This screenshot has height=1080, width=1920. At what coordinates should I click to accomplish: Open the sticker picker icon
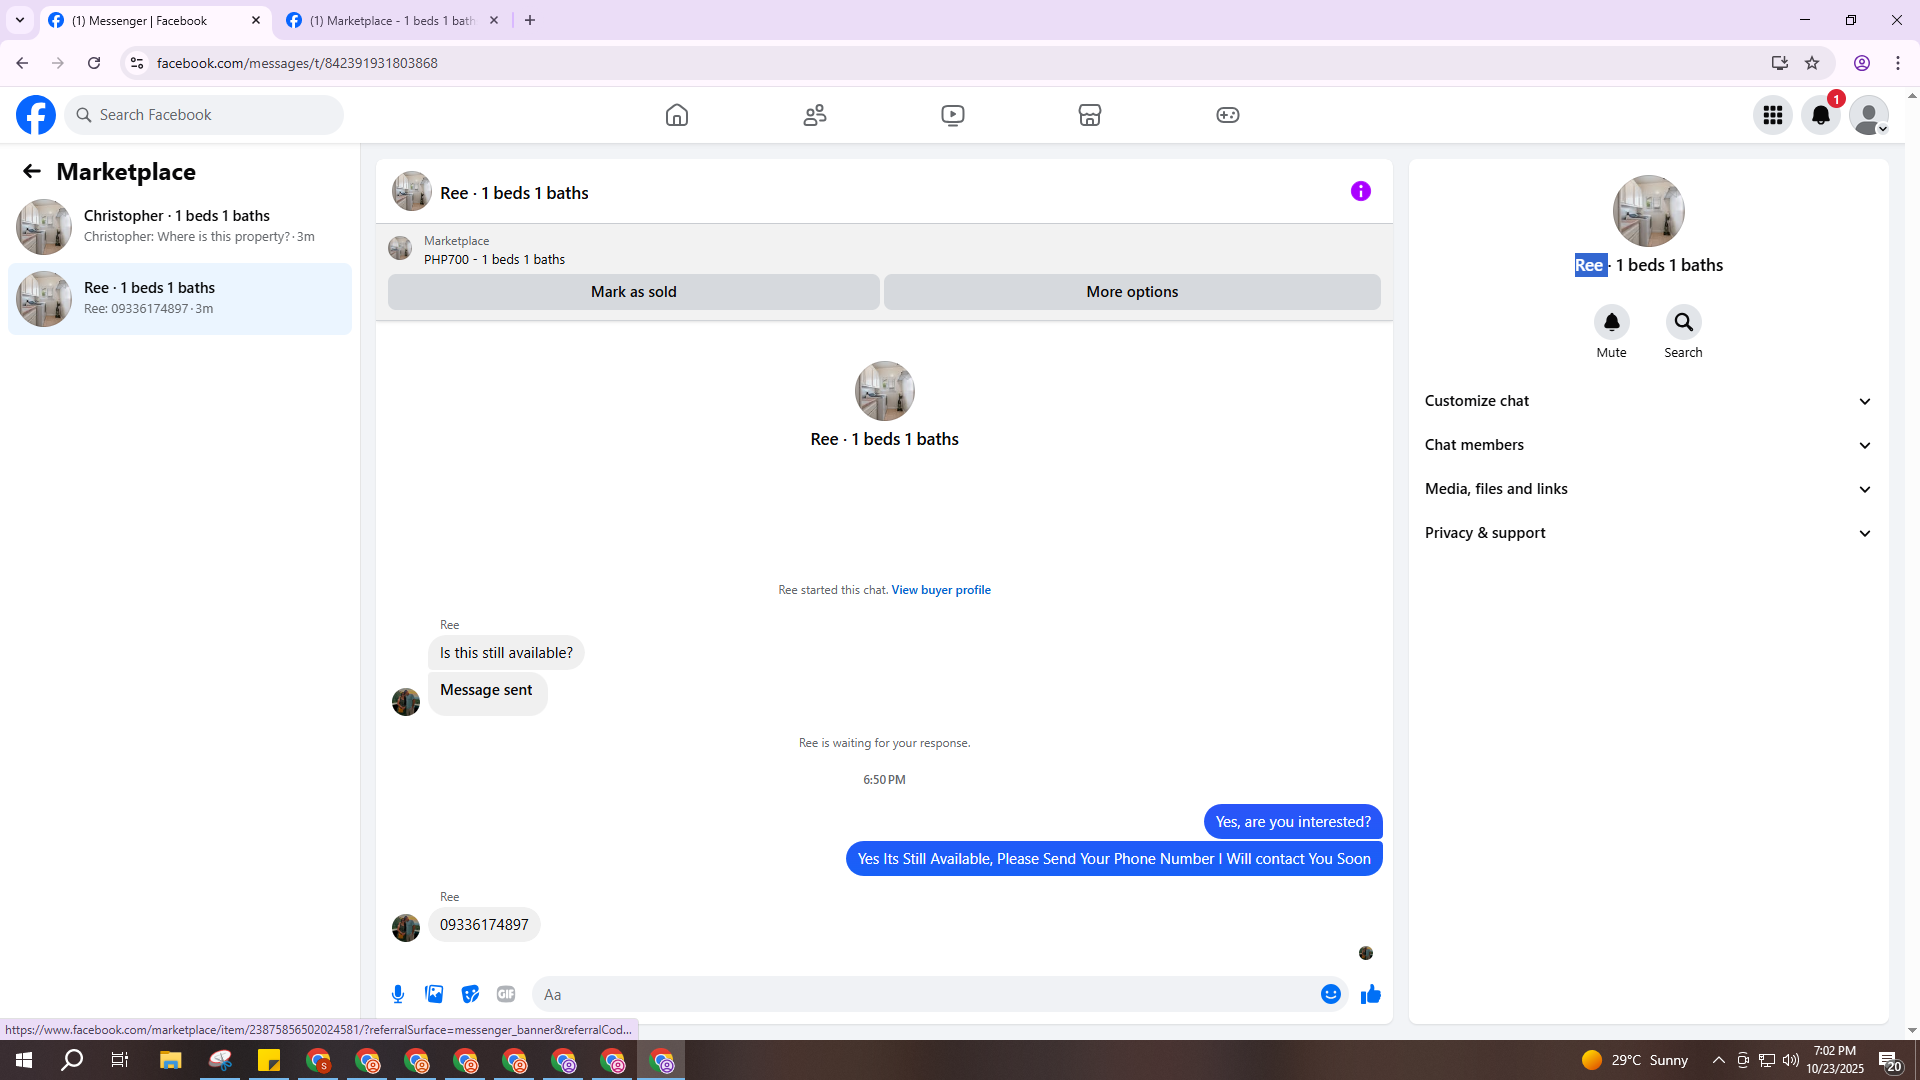coord(470,994)
